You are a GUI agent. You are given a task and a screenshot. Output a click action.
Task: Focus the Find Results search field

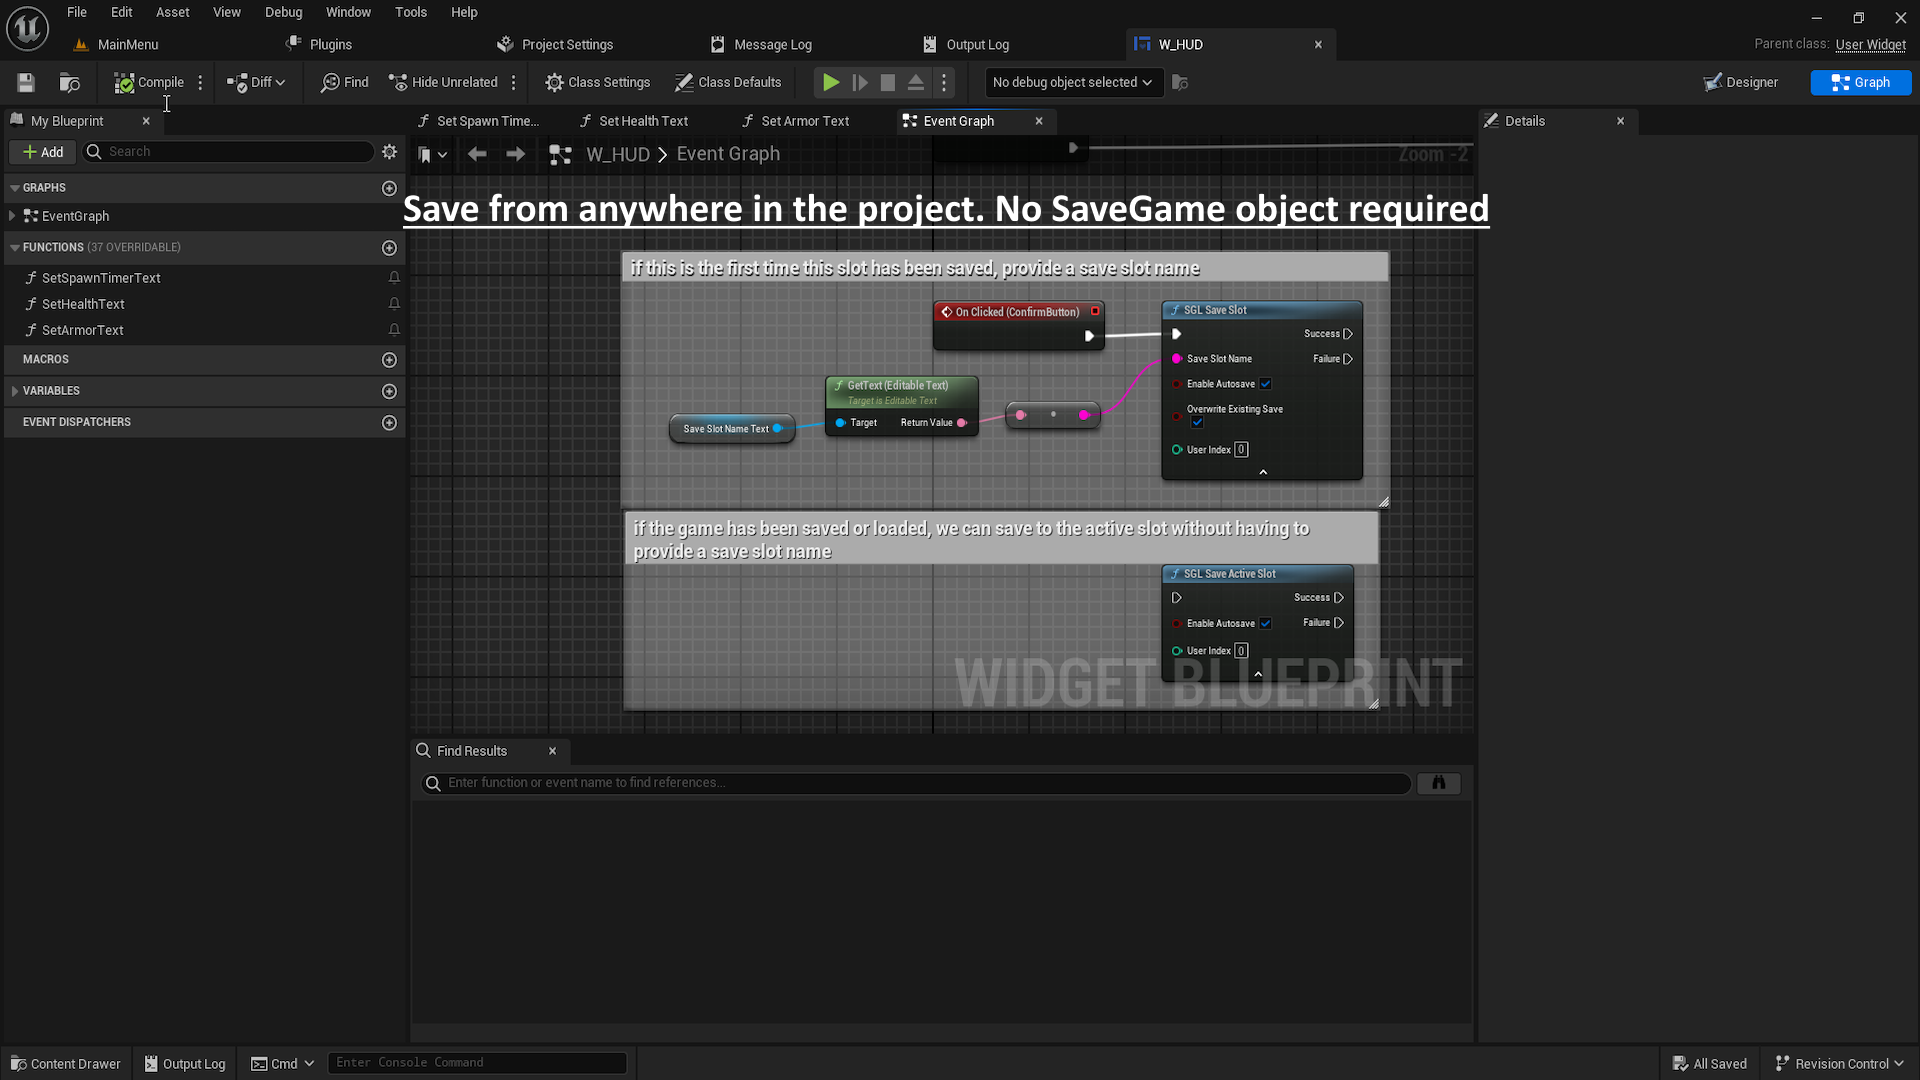point(917,783)
